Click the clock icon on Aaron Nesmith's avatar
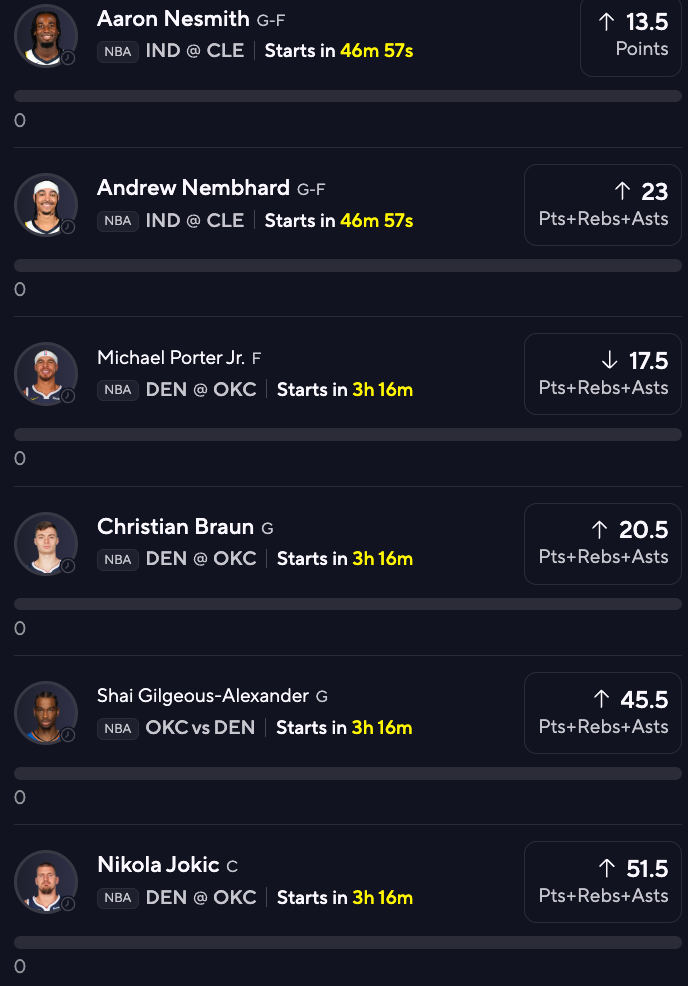 pos(68,58)
